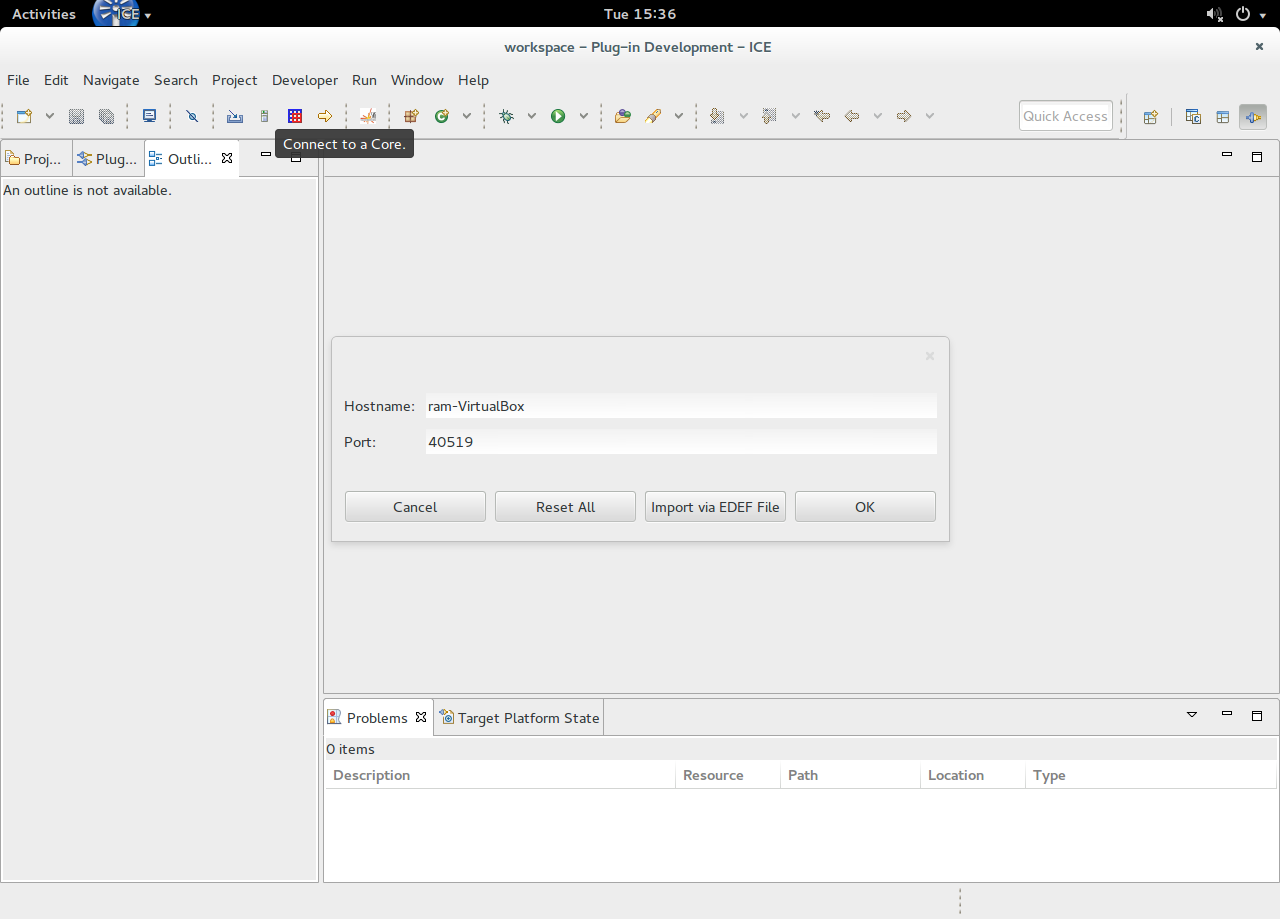Click the Save All toolbar icon

pos(106,116)
